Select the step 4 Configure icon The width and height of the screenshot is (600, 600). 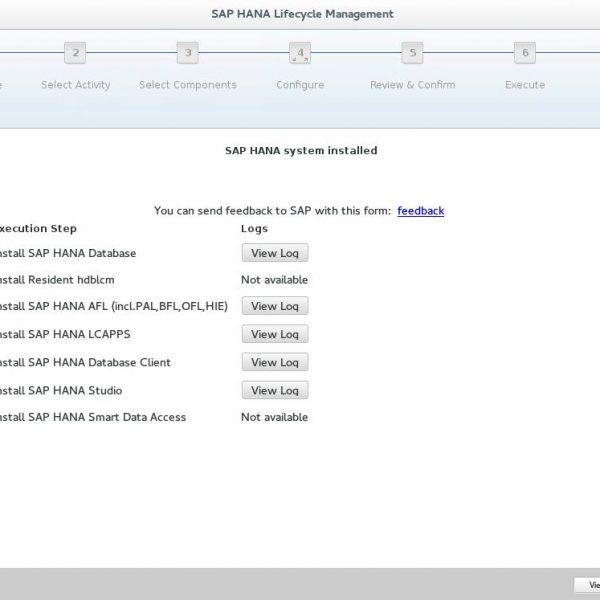click(300, 53)
